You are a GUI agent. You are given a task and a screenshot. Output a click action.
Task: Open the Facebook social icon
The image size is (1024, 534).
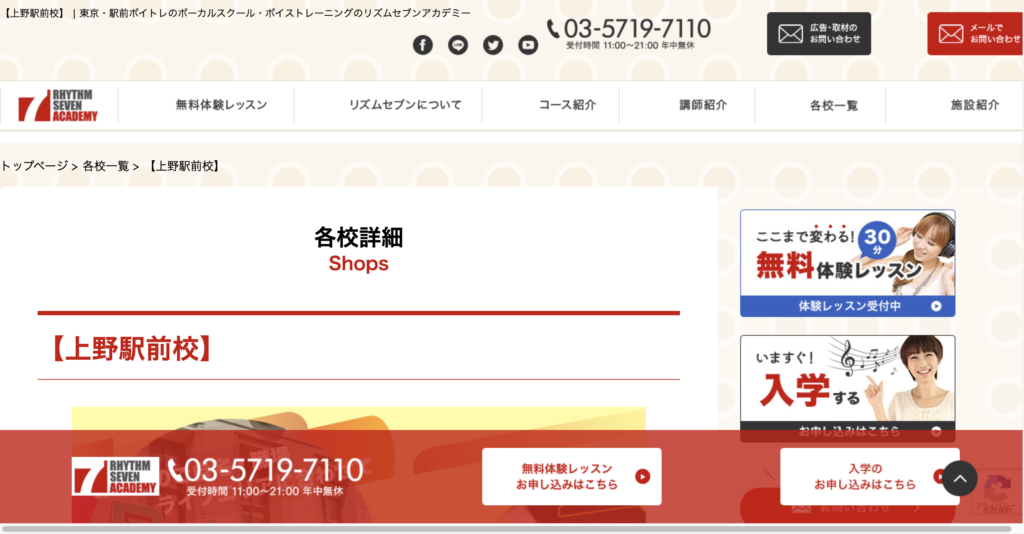(x=423, y=44)
